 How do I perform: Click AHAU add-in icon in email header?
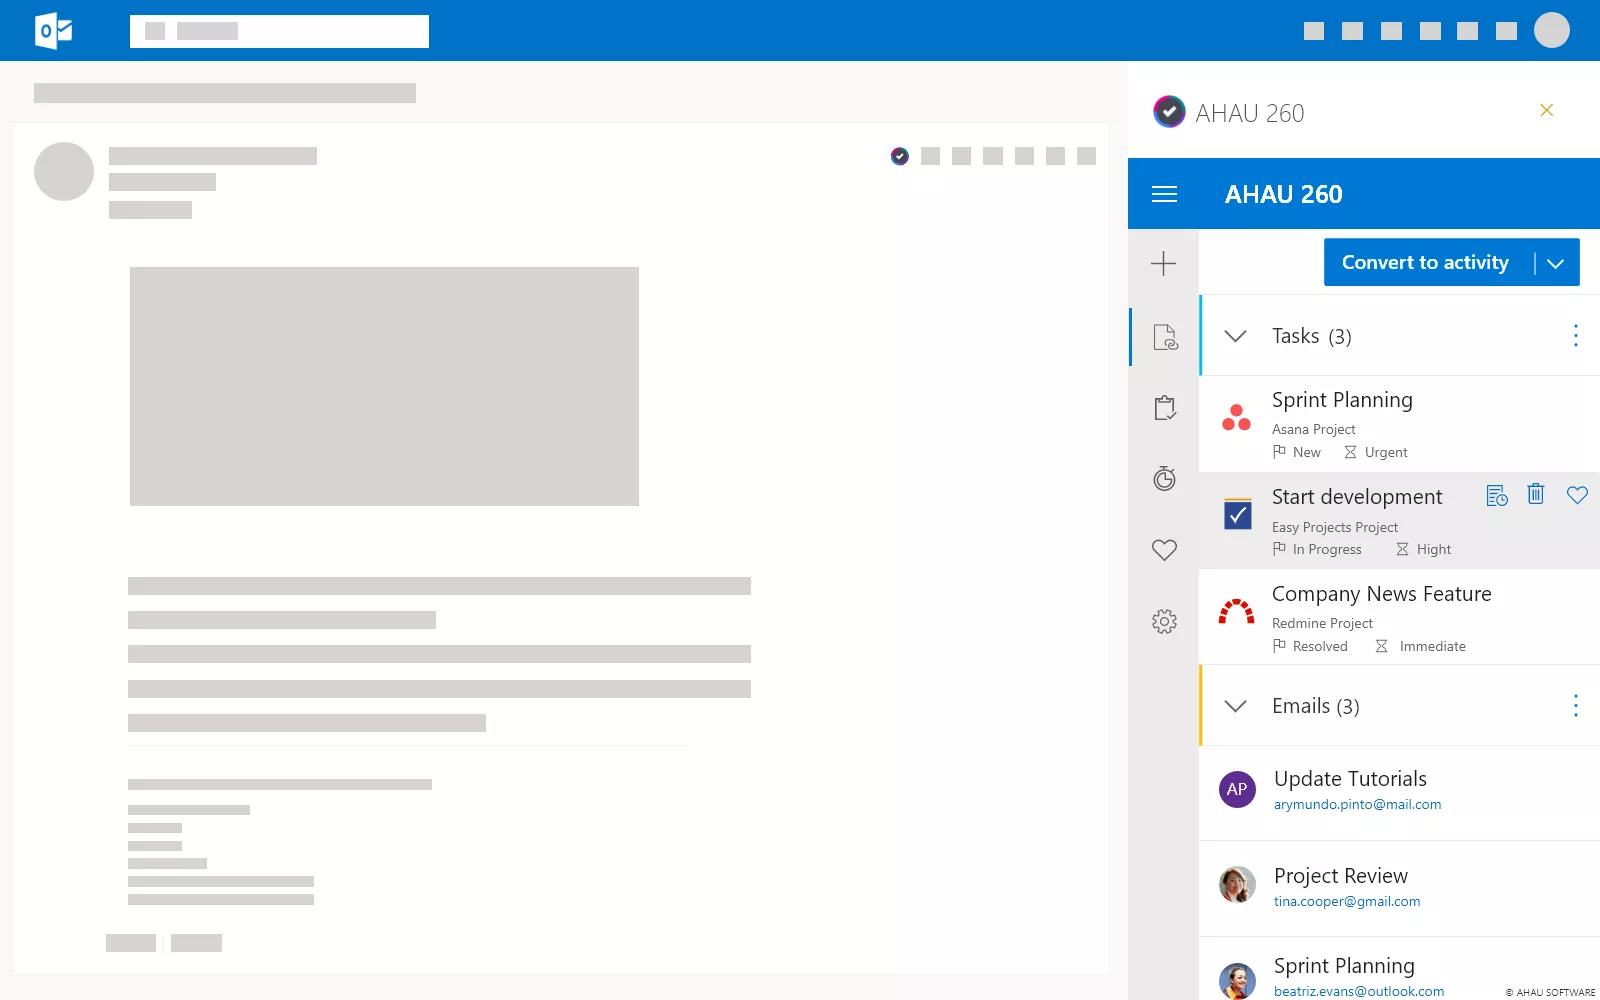click(900, 156)
